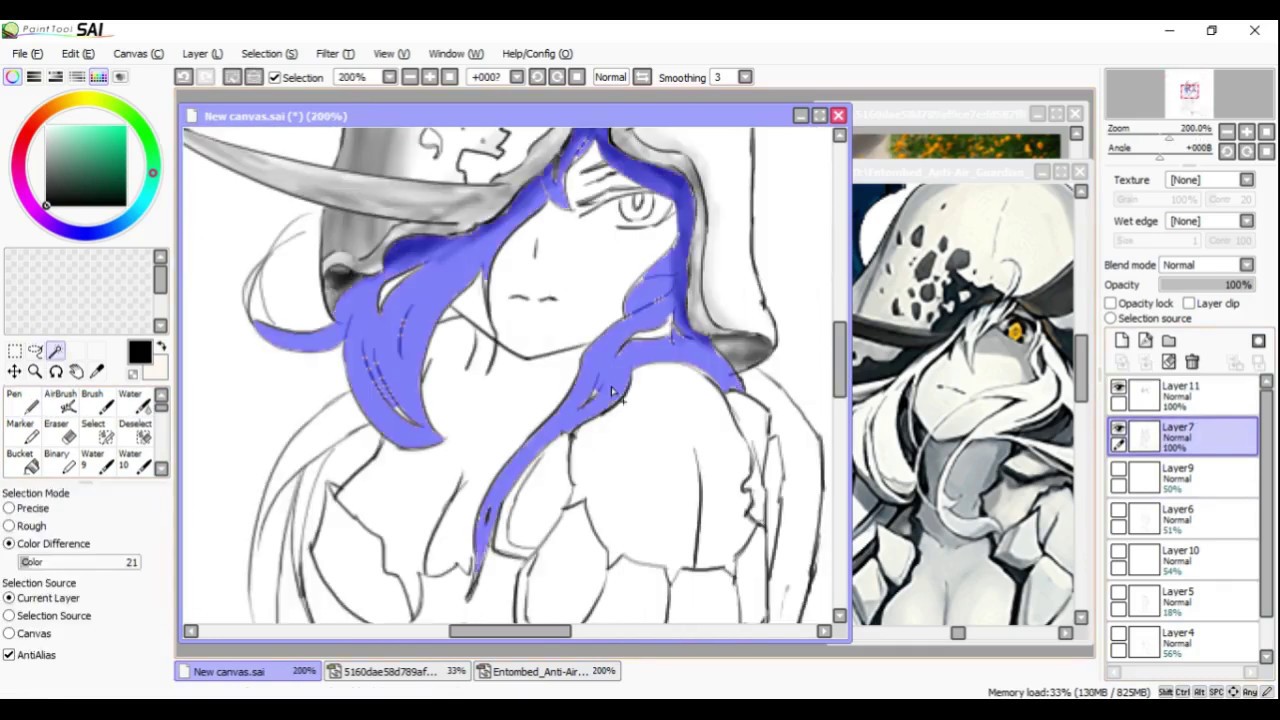1280x720 pixels.
Task: Open the Layer menu
Action: 202,54
